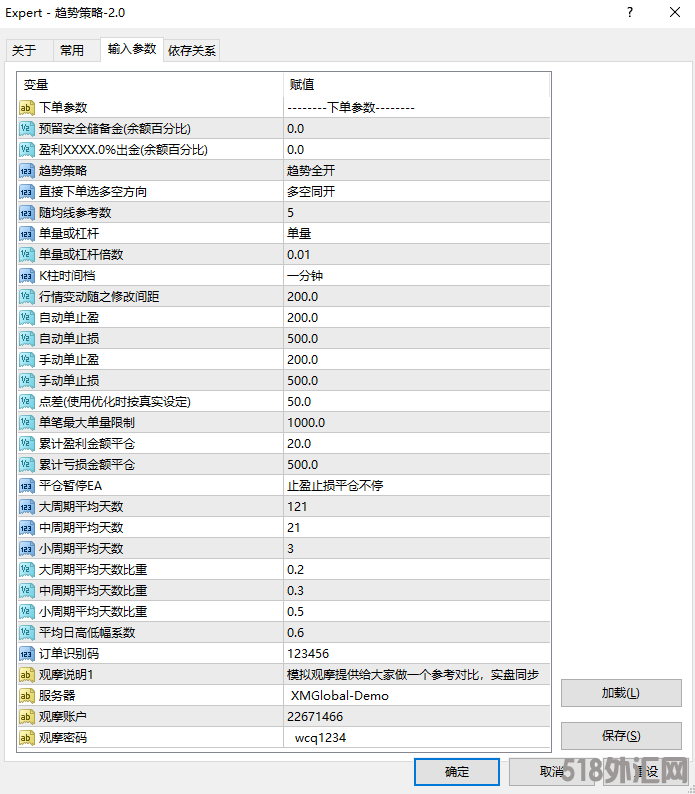Click the 加载(L) button
The width and height of the screenshot is (695, 794).
click(620, 693)
